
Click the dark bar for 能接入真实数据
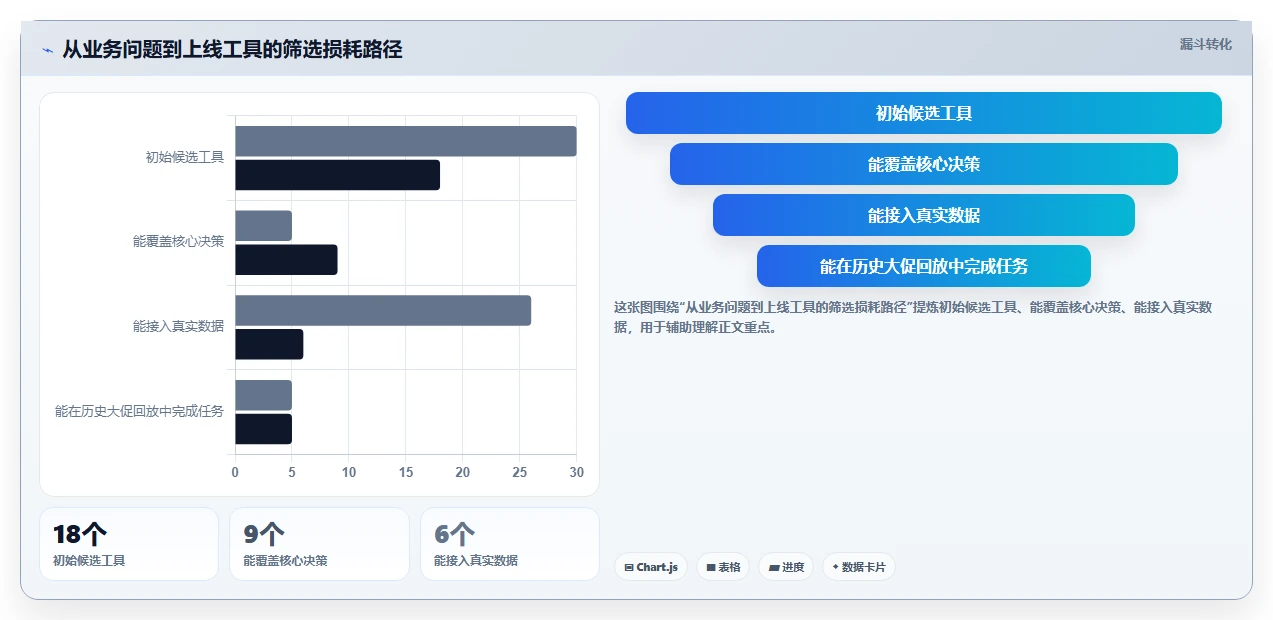(x=269, y=344)
